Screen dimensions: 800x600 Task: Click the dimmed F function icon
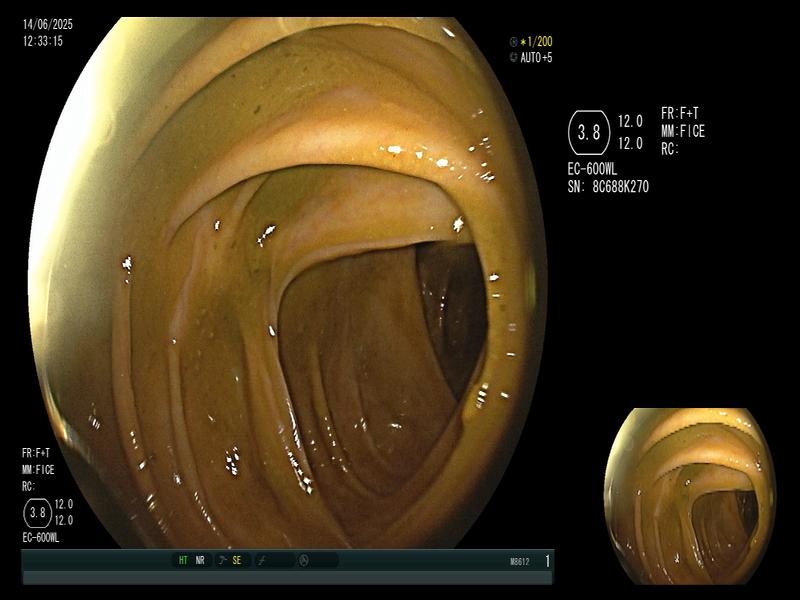(262, 561)
